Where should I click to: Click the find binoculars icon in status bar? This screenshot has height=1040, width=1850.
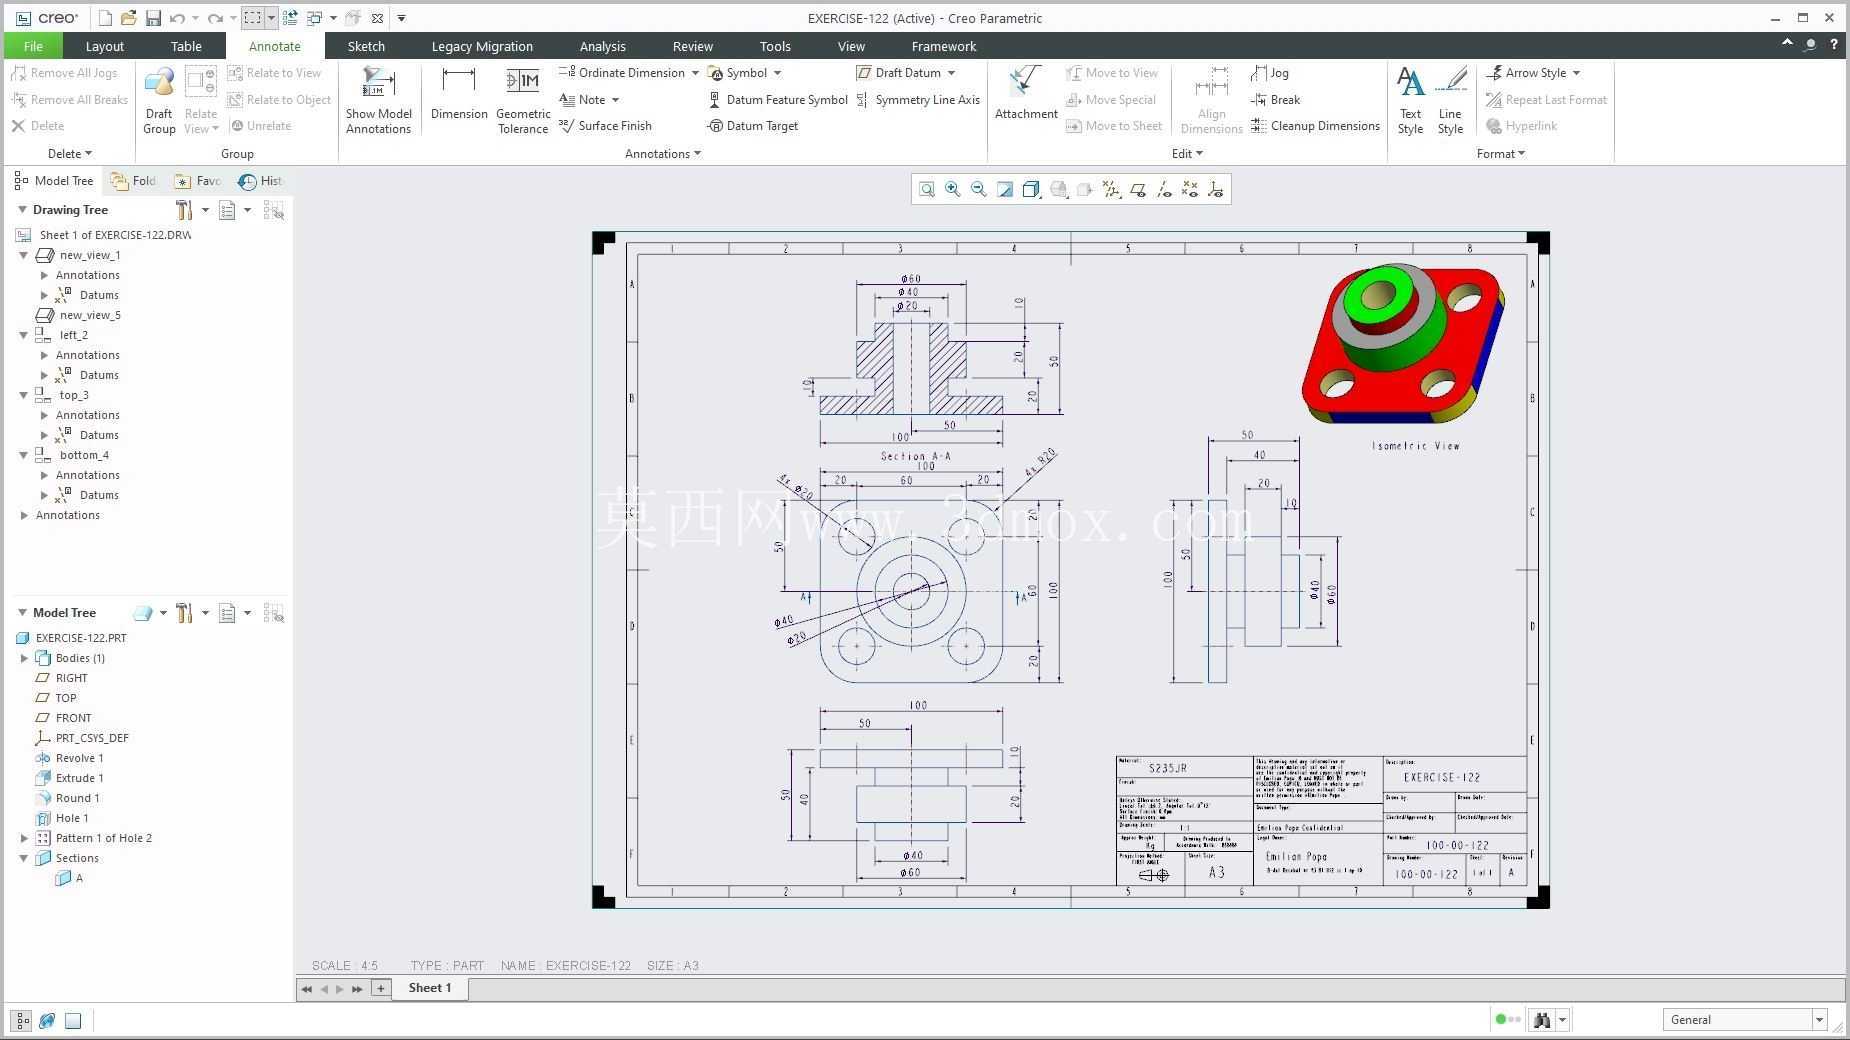pos(1542,1020)
